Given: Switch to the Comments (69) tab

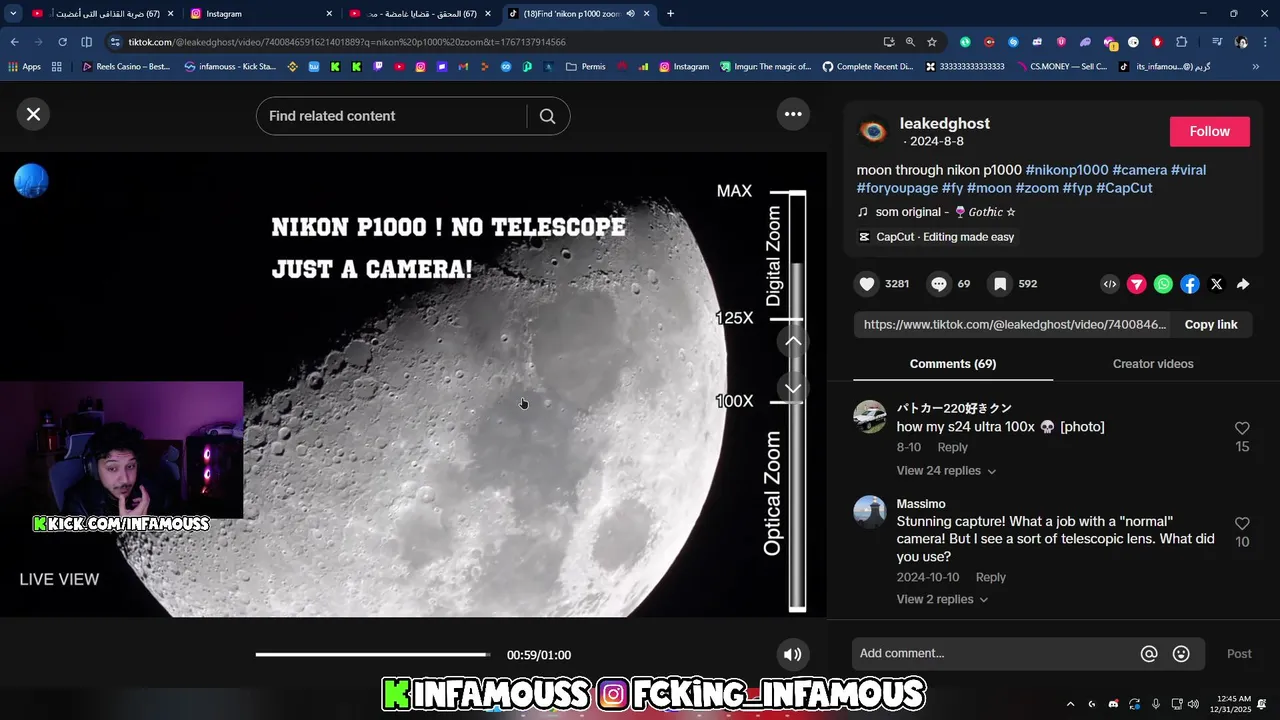Looking at the screenshot, I should pyautogui.click(x=953, y=364).
